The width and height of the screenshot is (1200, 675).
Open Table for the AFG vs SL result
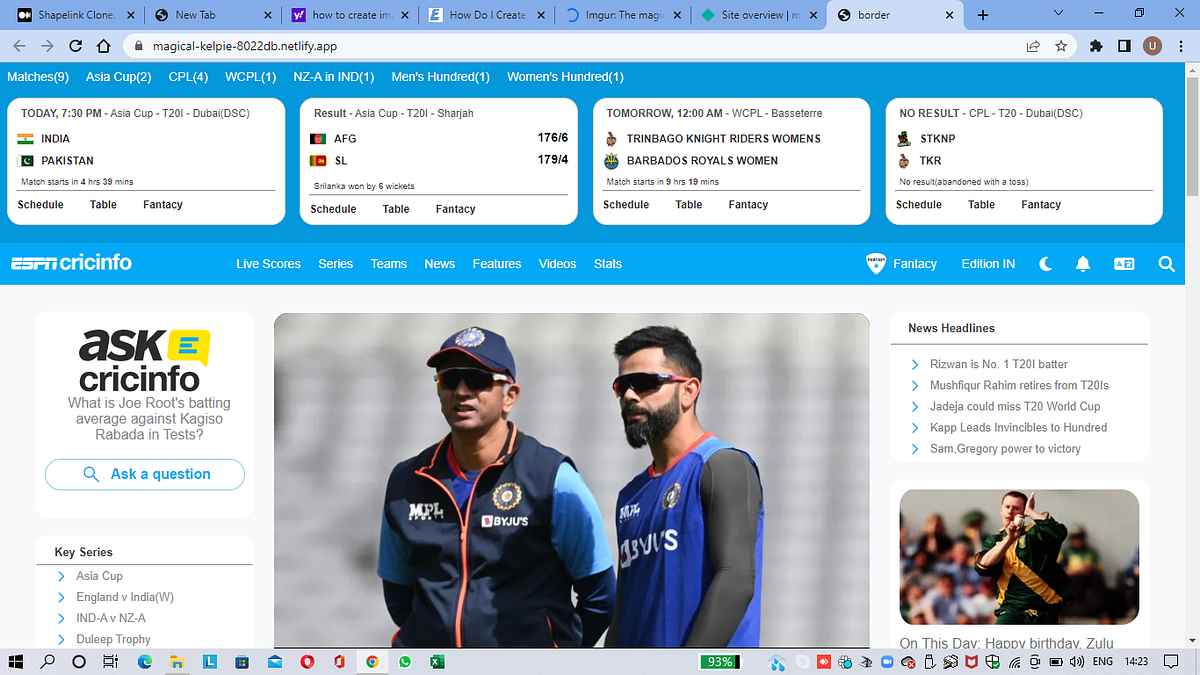[395, 209]
